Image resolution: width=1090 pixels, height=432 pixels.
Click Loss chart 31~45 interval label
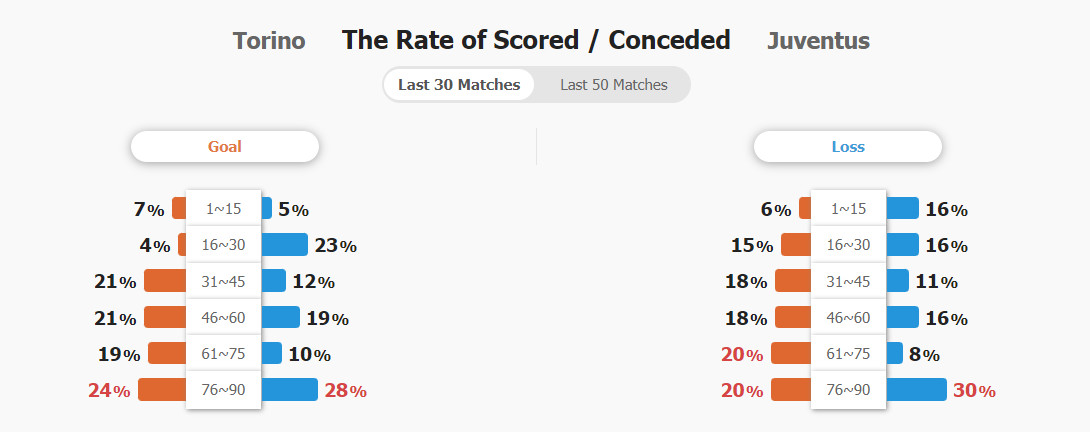coord(848,281)
